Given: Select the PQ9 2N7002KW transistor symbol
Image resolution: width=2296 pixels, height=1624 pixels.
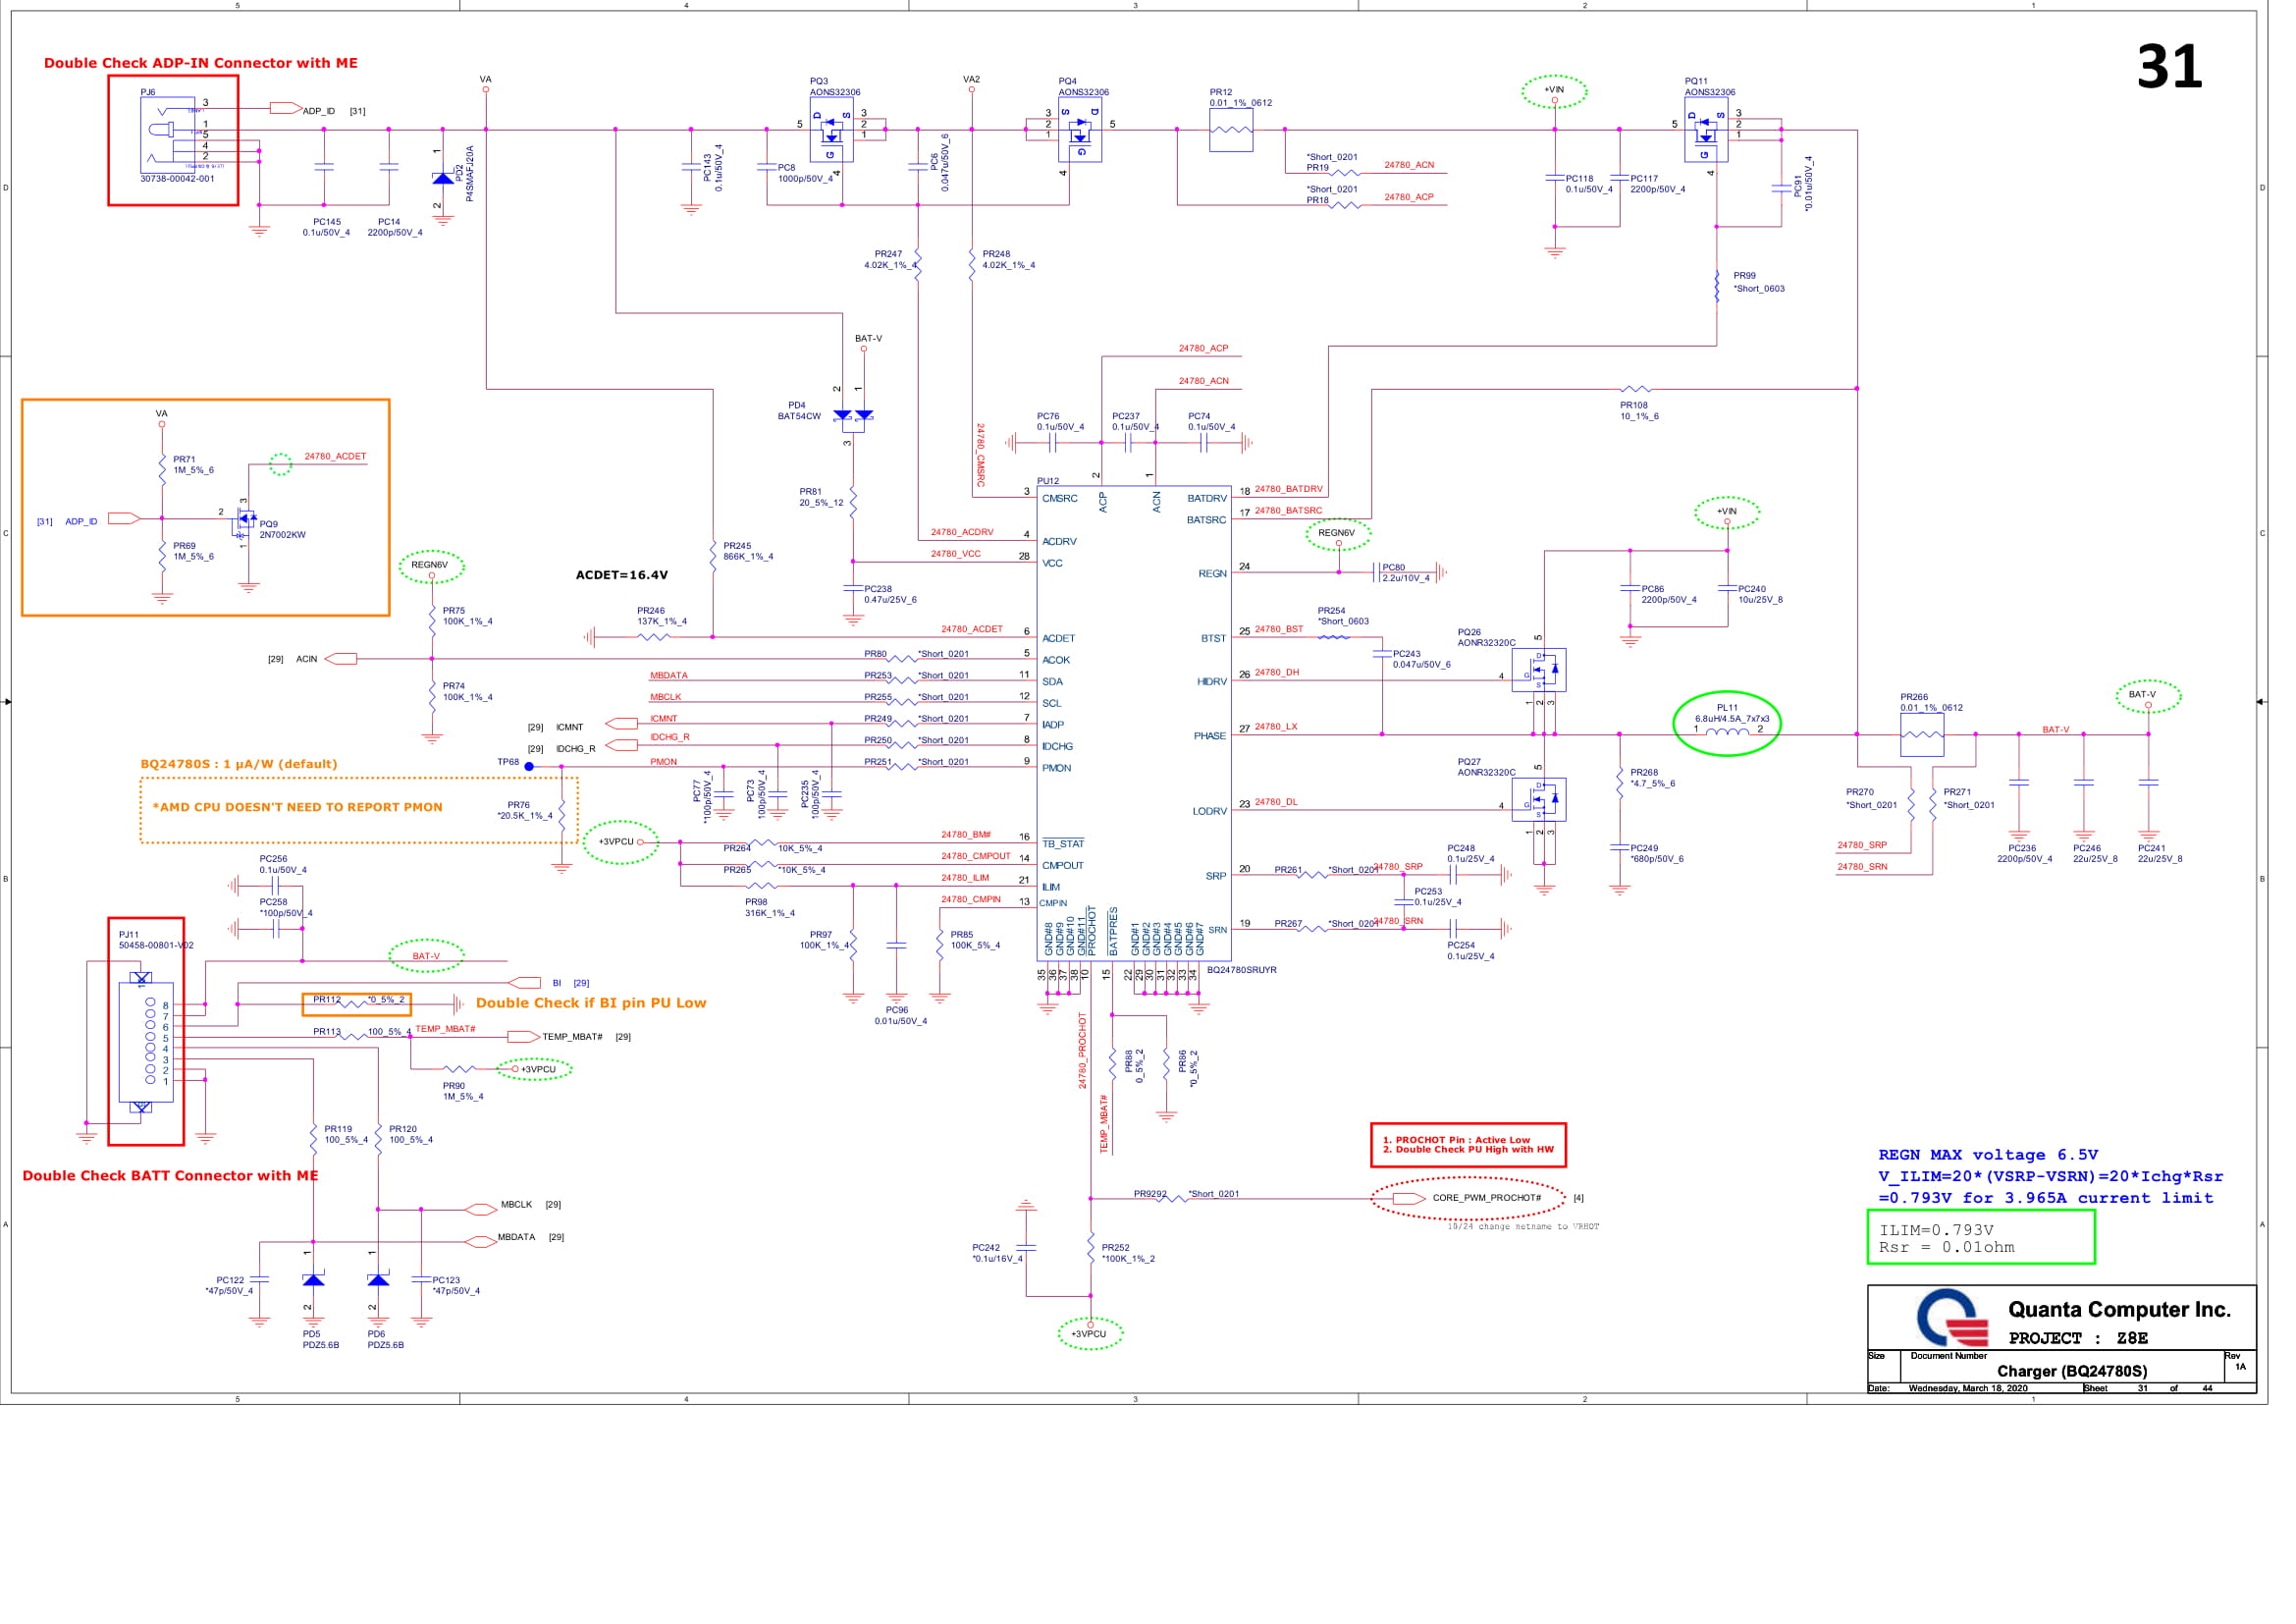Looking at the screenshot, I should [x=245, y=520].
